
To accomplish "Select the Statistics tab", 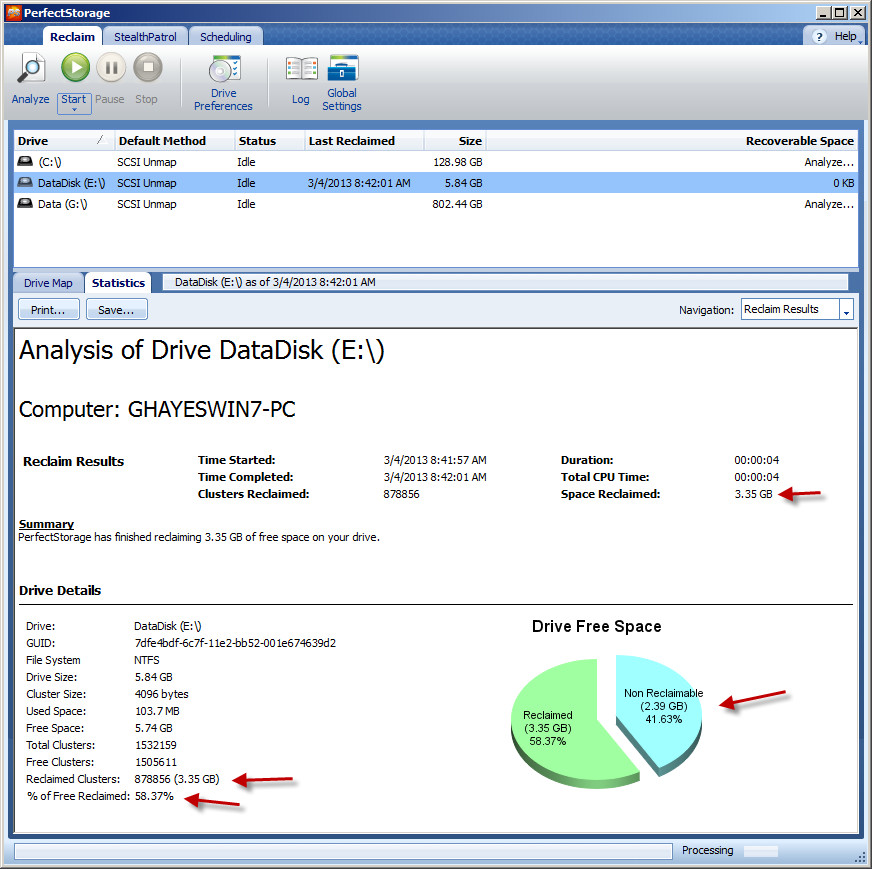I will coord(118,283).
